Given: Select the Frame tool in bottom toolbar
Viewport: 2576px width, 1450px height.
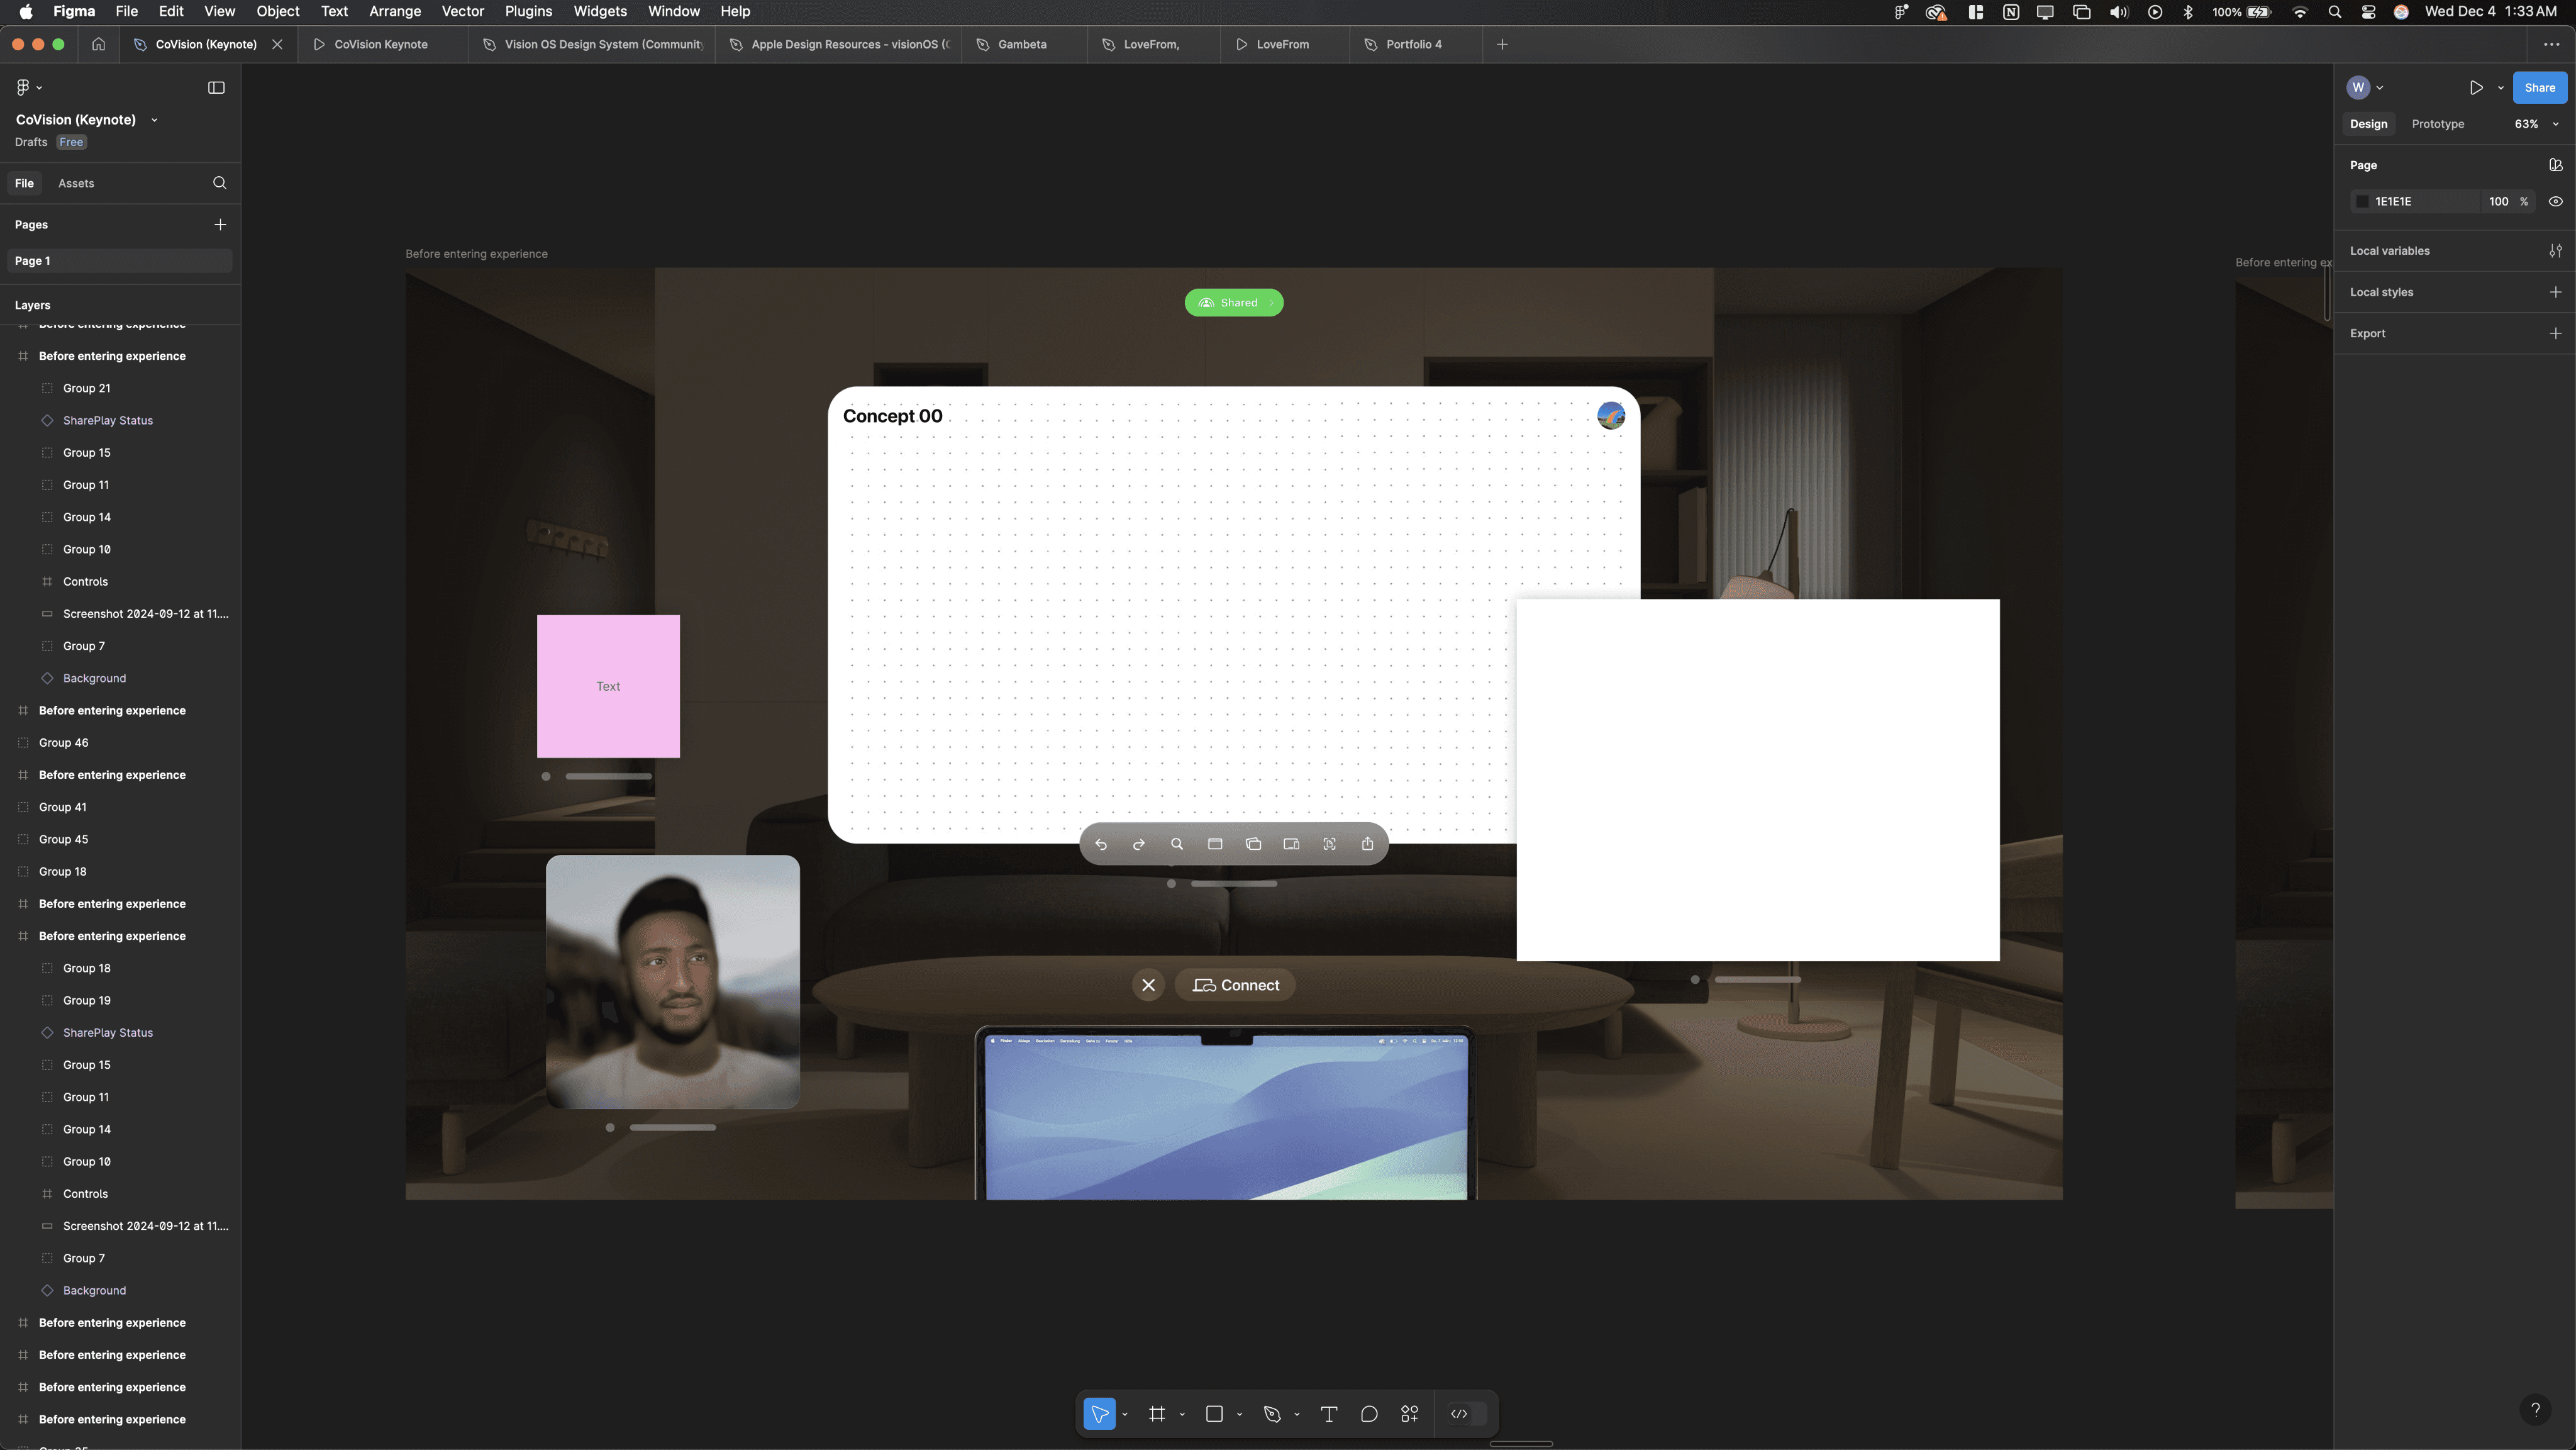Looking at the screenshot, I should pyautogui.click(x=1157, y=1413).
